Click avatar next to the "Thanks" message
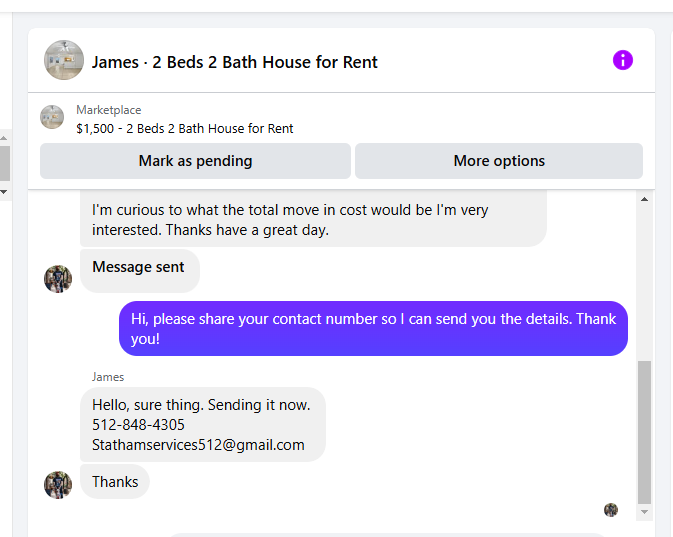 tap(58, 485)
